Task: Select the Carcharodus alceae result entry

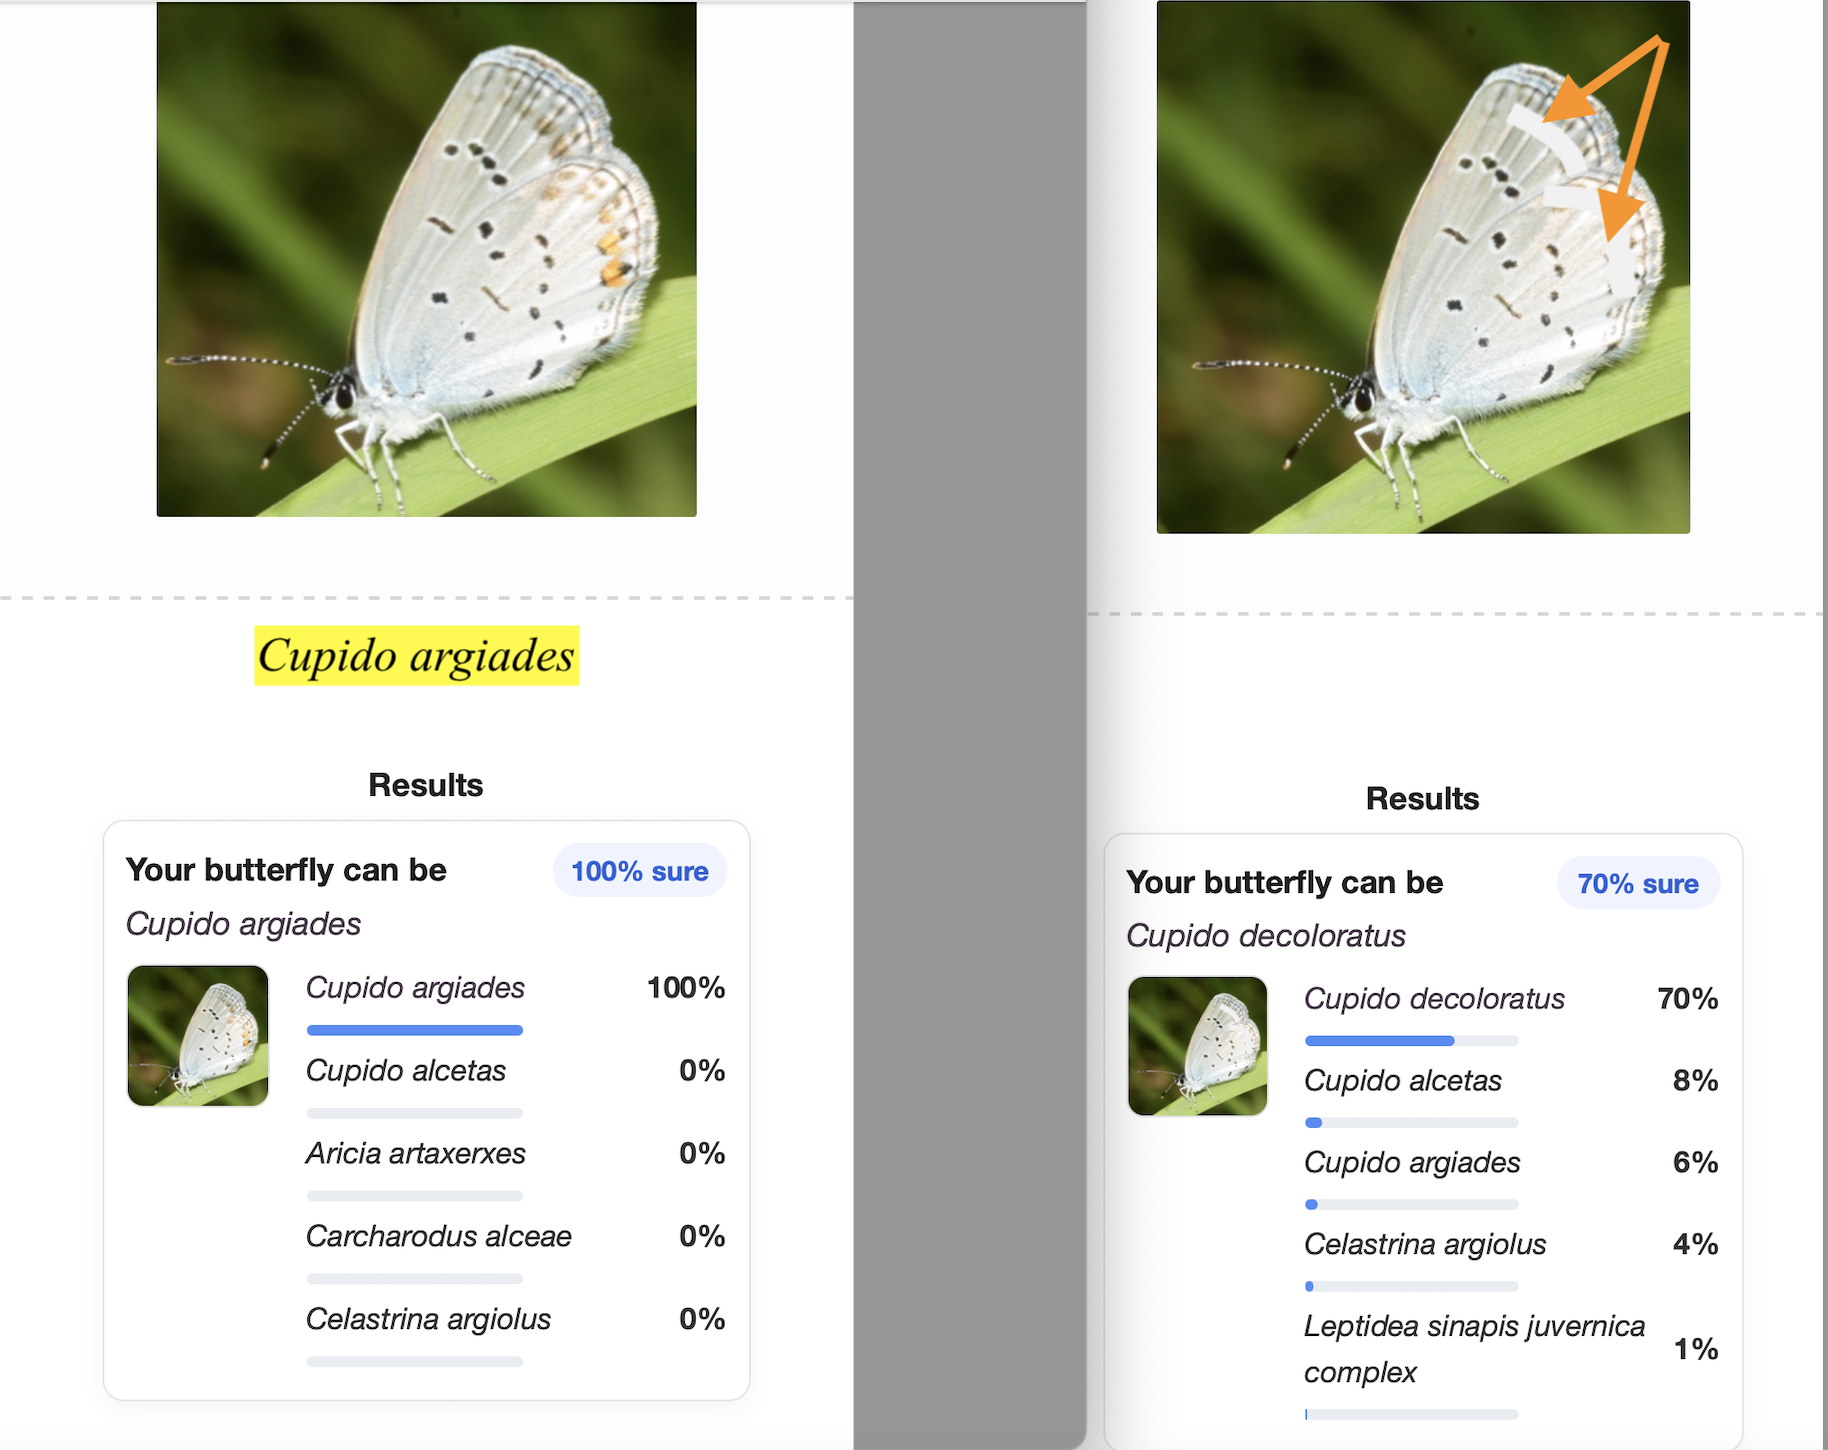Action: [x=438, y=1237]
